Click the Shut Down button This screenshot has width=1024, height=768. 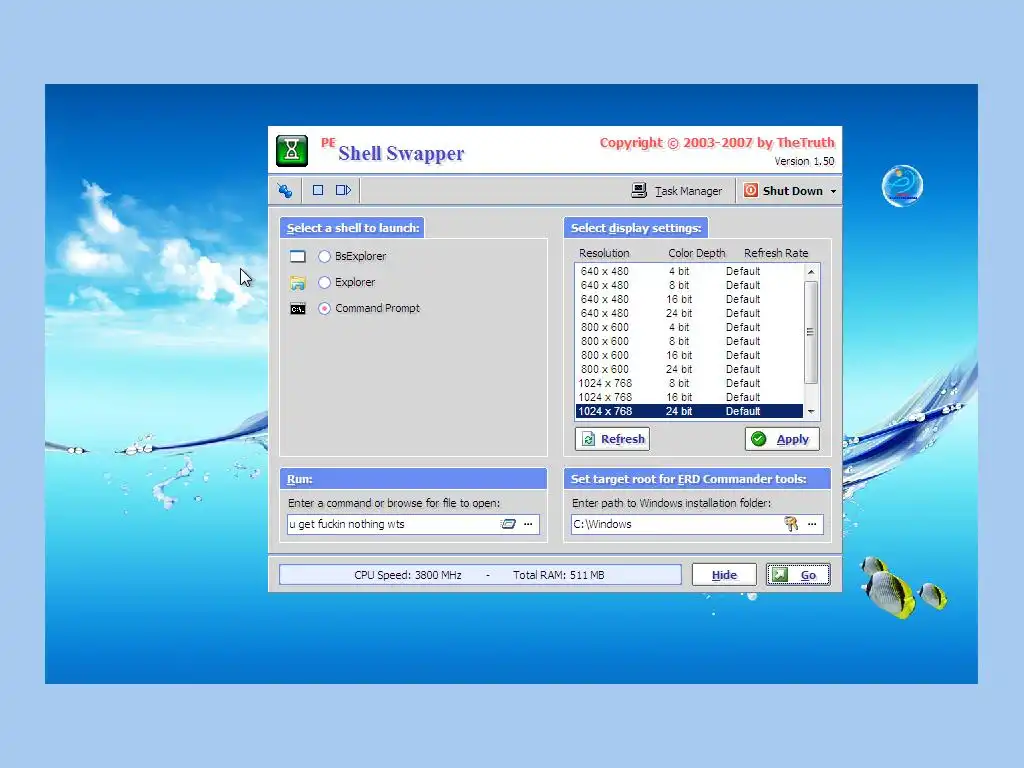tap(784, 191)
